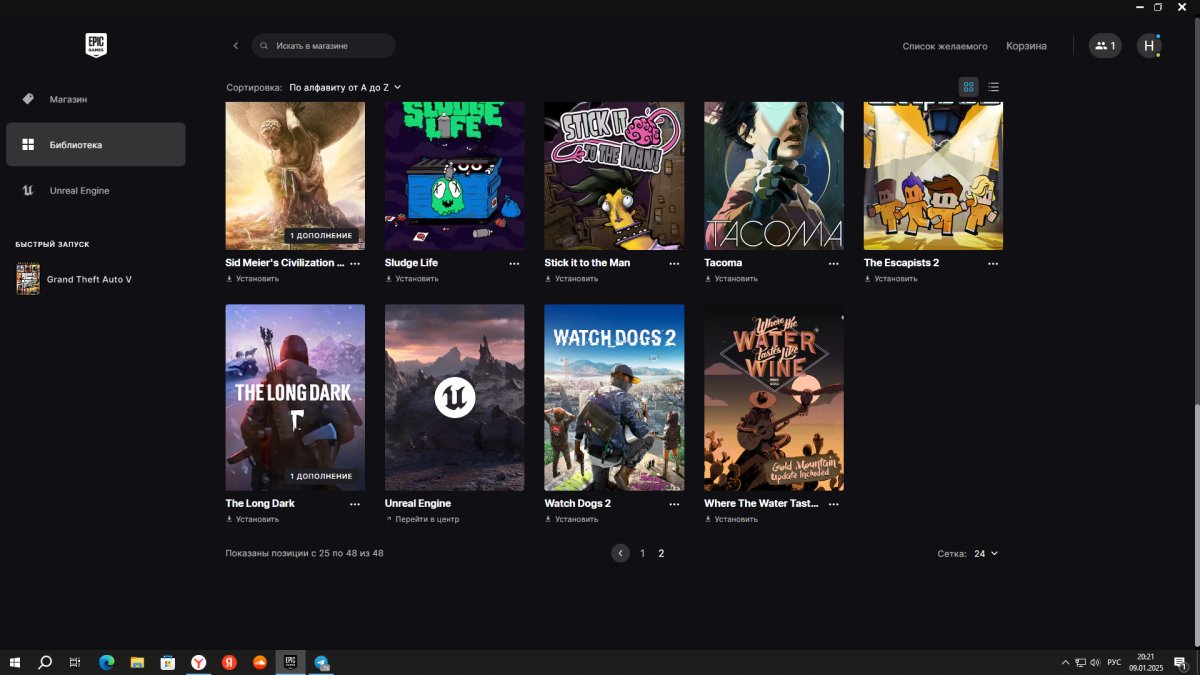The width and height of the screenshot is (1200, 675).
Task: Open Корзина cart link
Action: [x=1026, y=46]
